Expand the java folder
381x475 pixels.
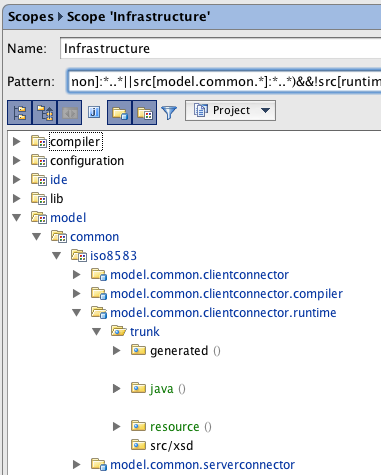pos(117,389)
